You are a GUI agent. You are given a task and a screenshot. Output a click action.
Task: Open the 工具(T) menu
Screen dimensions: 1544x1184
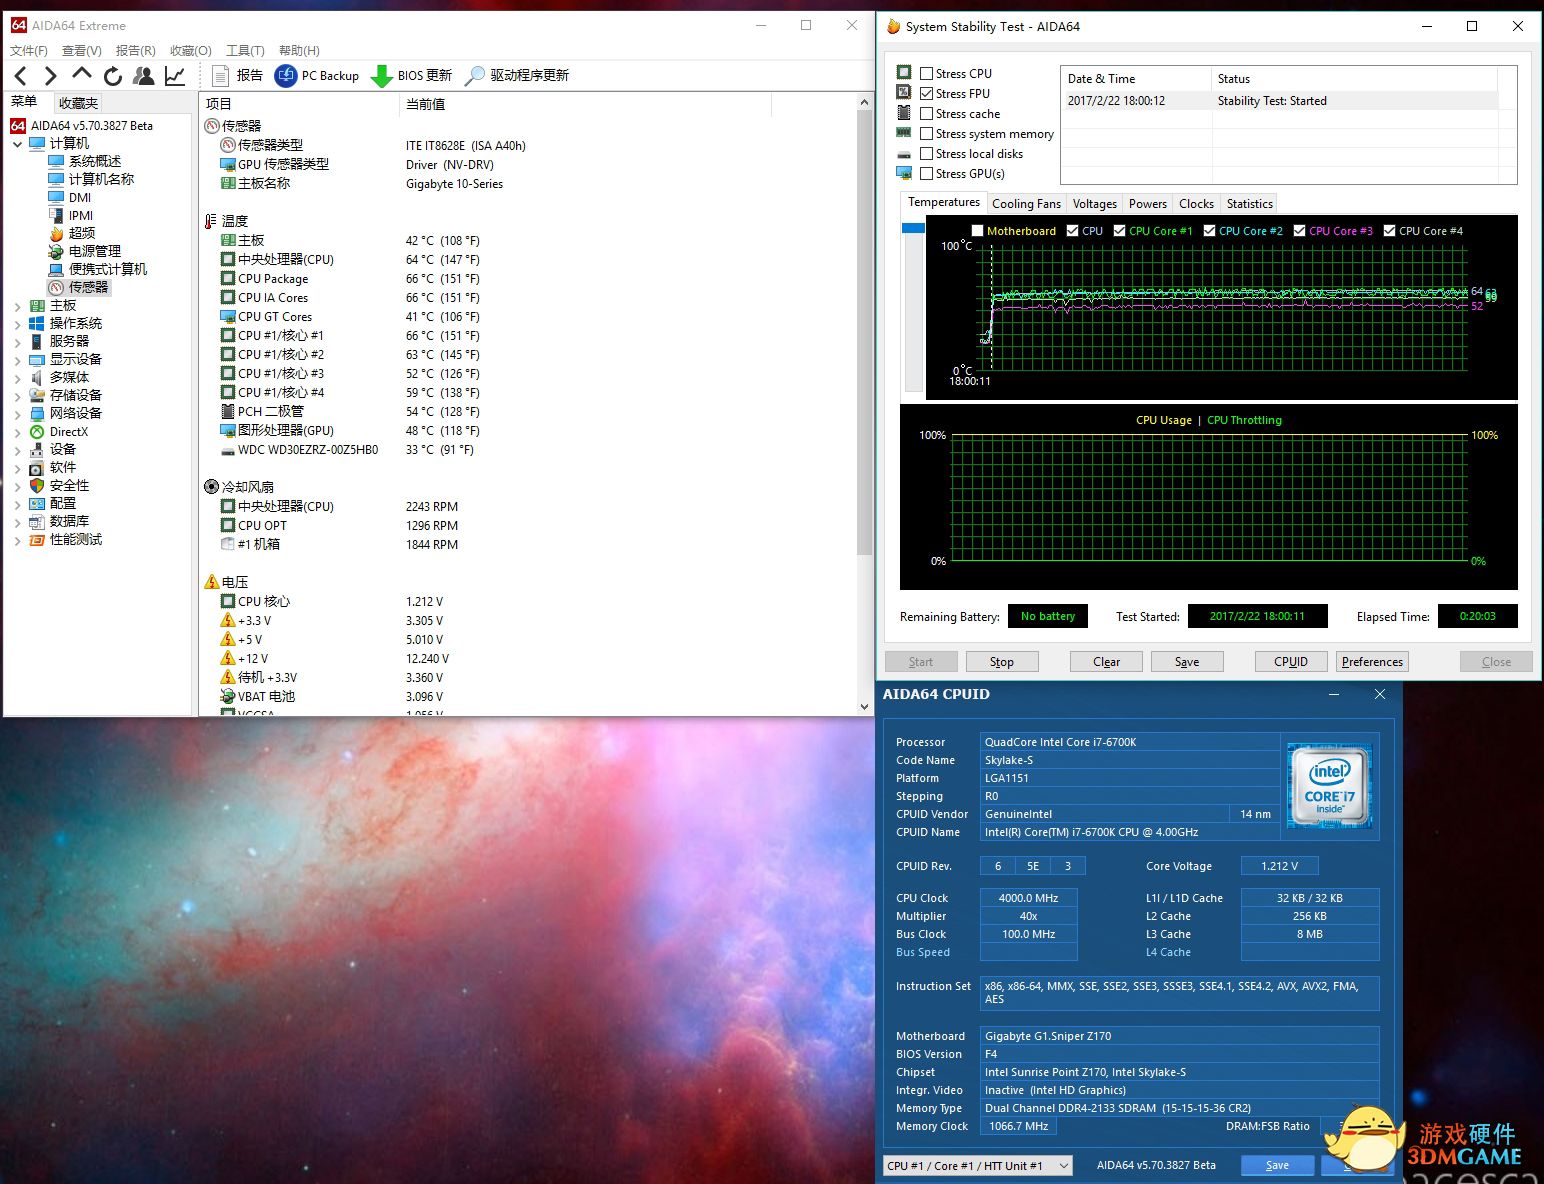[x=245, y=50]
